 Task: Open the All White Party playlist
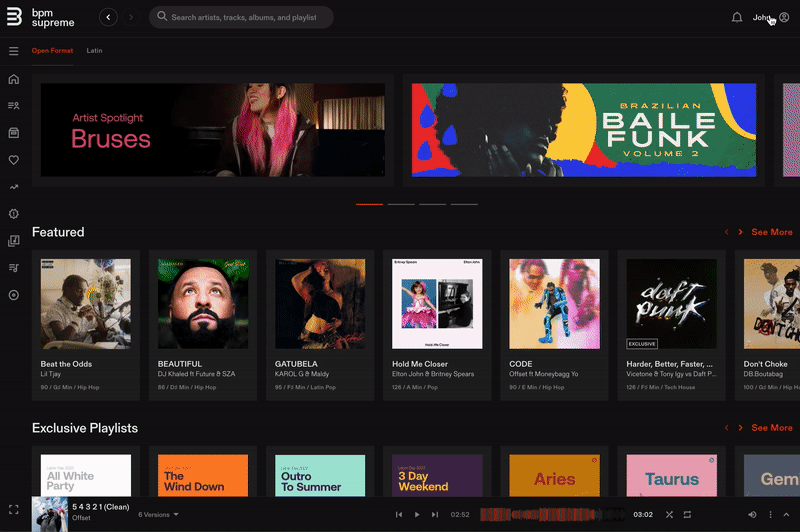coord(86,475)
